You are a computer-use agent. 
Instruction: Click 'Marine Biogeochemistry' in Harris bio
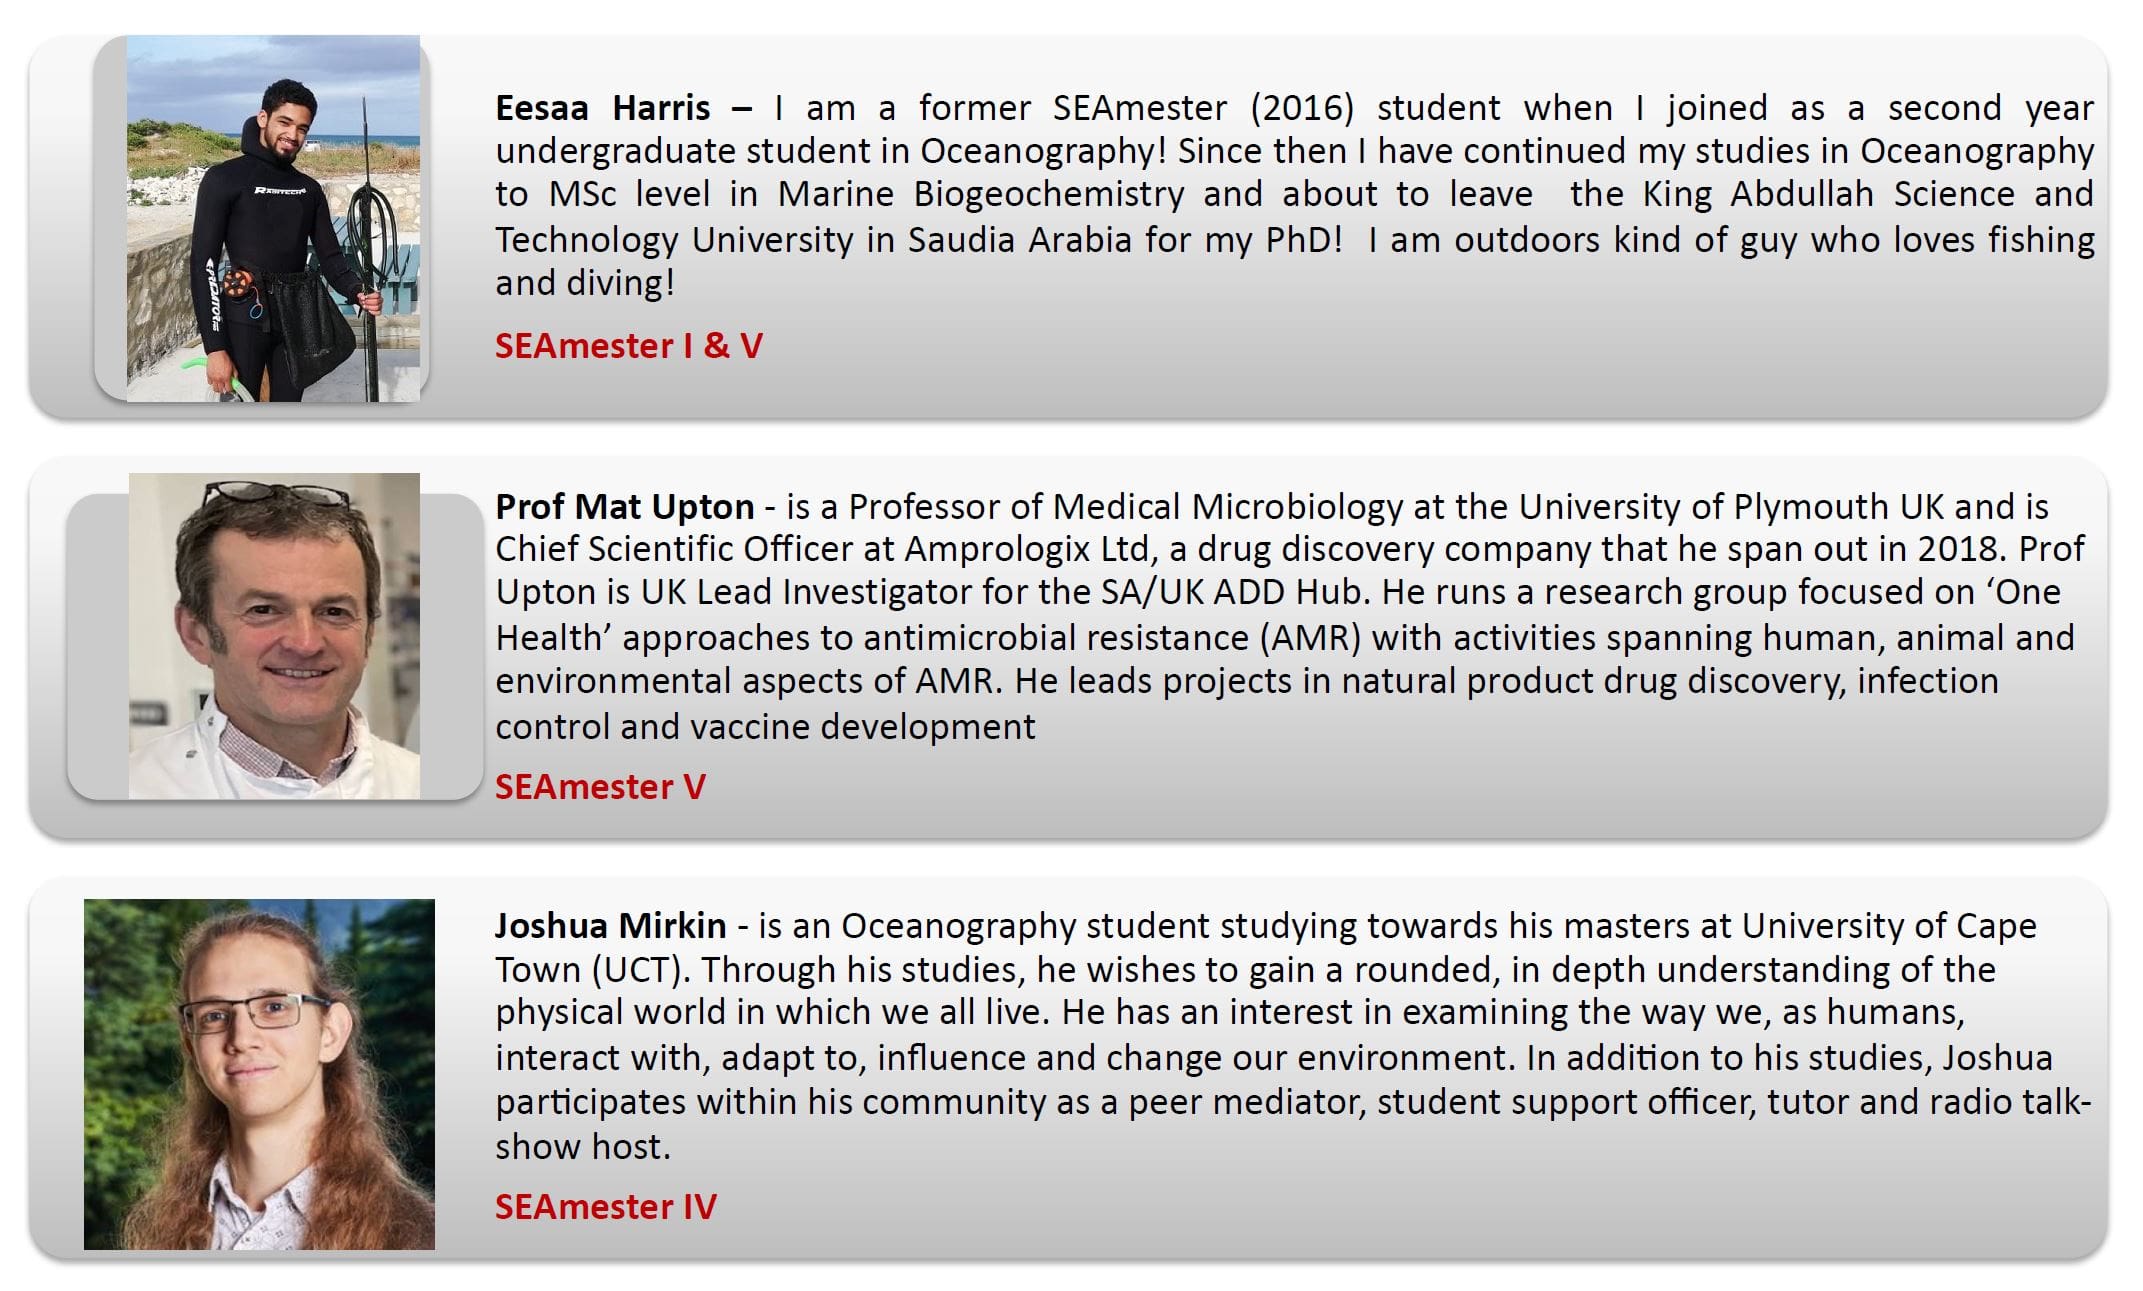click(x=981, y=194)
